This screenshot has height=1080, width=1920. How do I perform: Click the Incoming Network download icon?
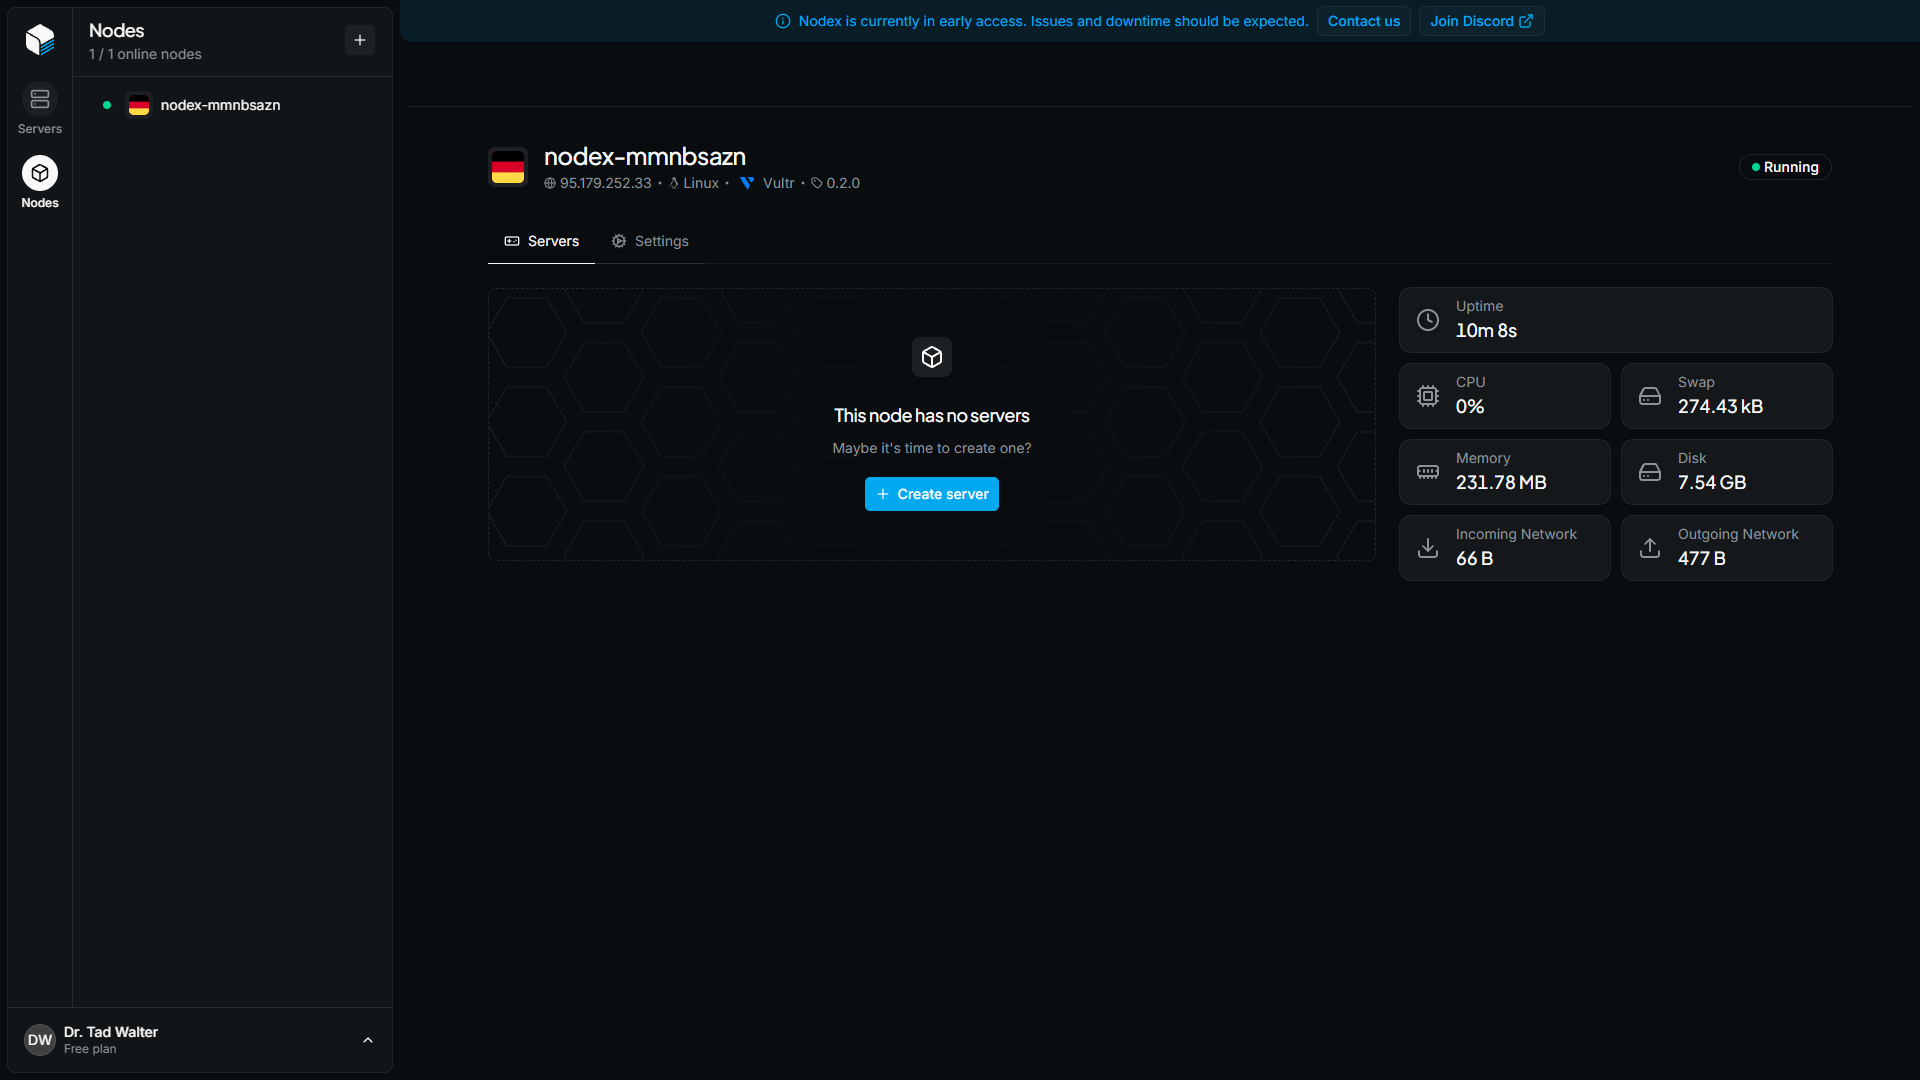click(x=1428, y=548)
